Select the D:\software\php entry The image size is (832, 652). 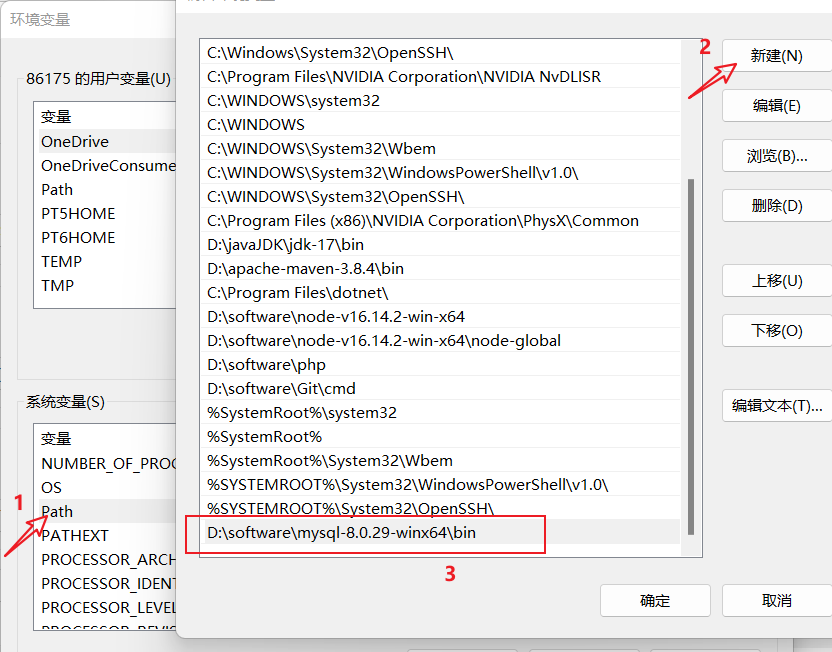click(x=266, y=365)
